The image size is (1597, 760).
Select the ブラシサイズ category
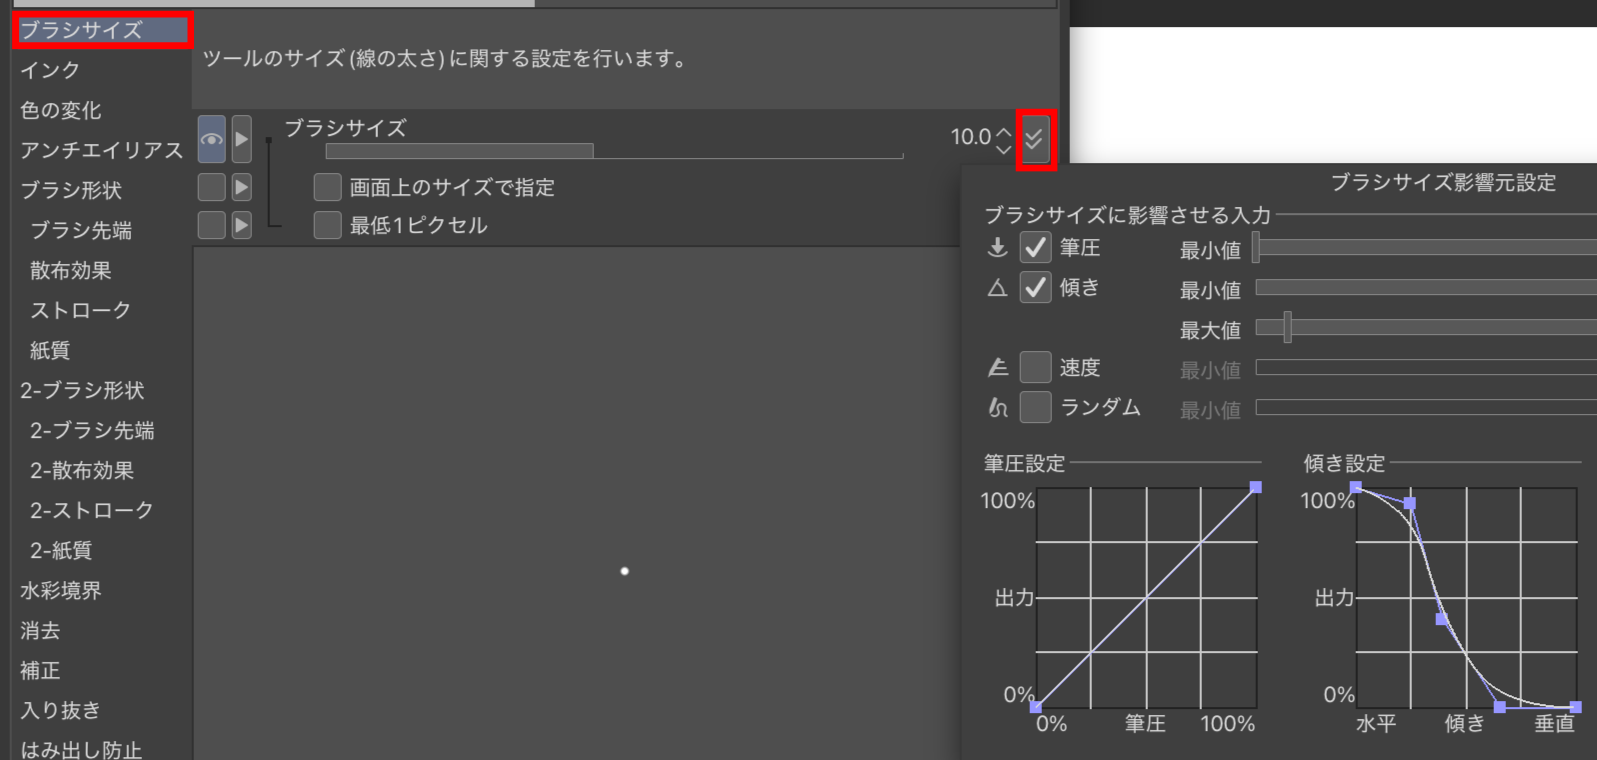(102, 30)
